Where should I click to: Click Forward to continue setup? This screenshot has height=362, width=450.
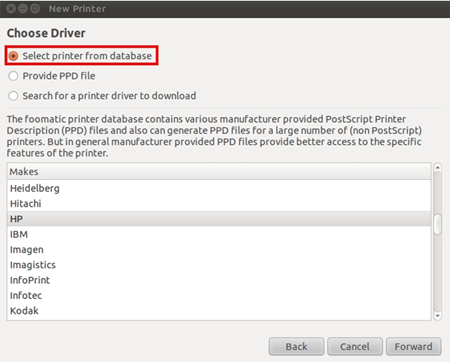tap(414, 347)
